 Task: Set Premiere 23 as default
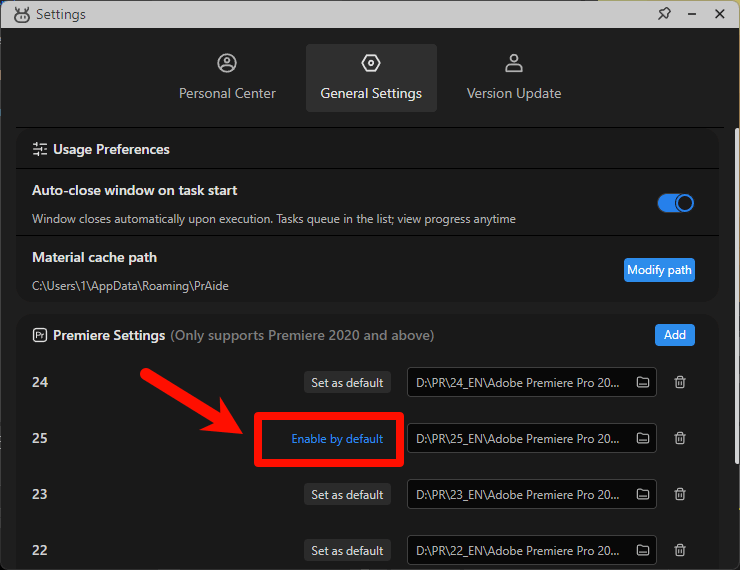tap(347, 494)
